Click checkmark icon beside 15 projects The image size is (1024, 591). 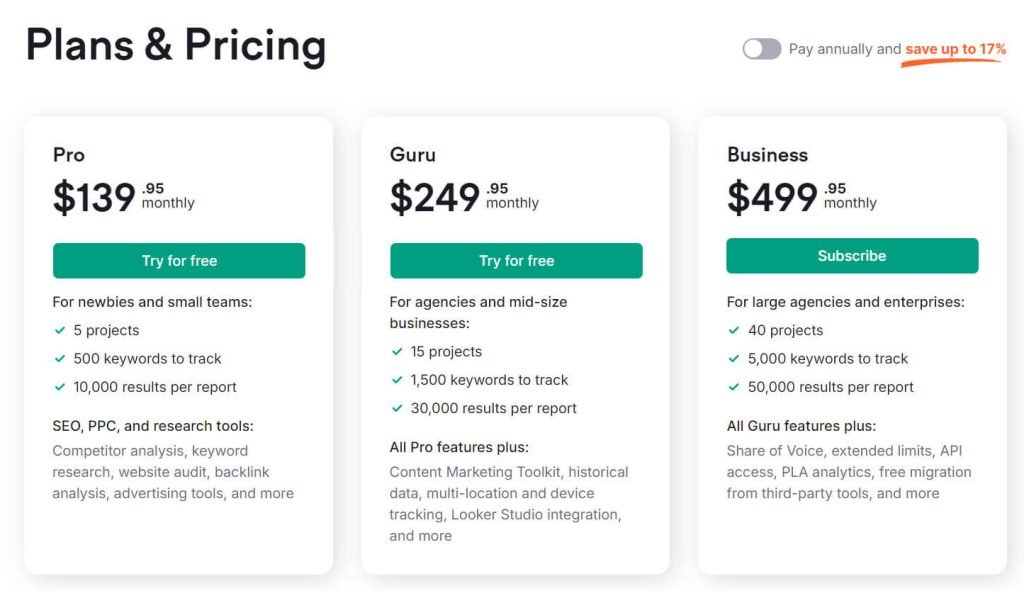[x=397, y=352]
